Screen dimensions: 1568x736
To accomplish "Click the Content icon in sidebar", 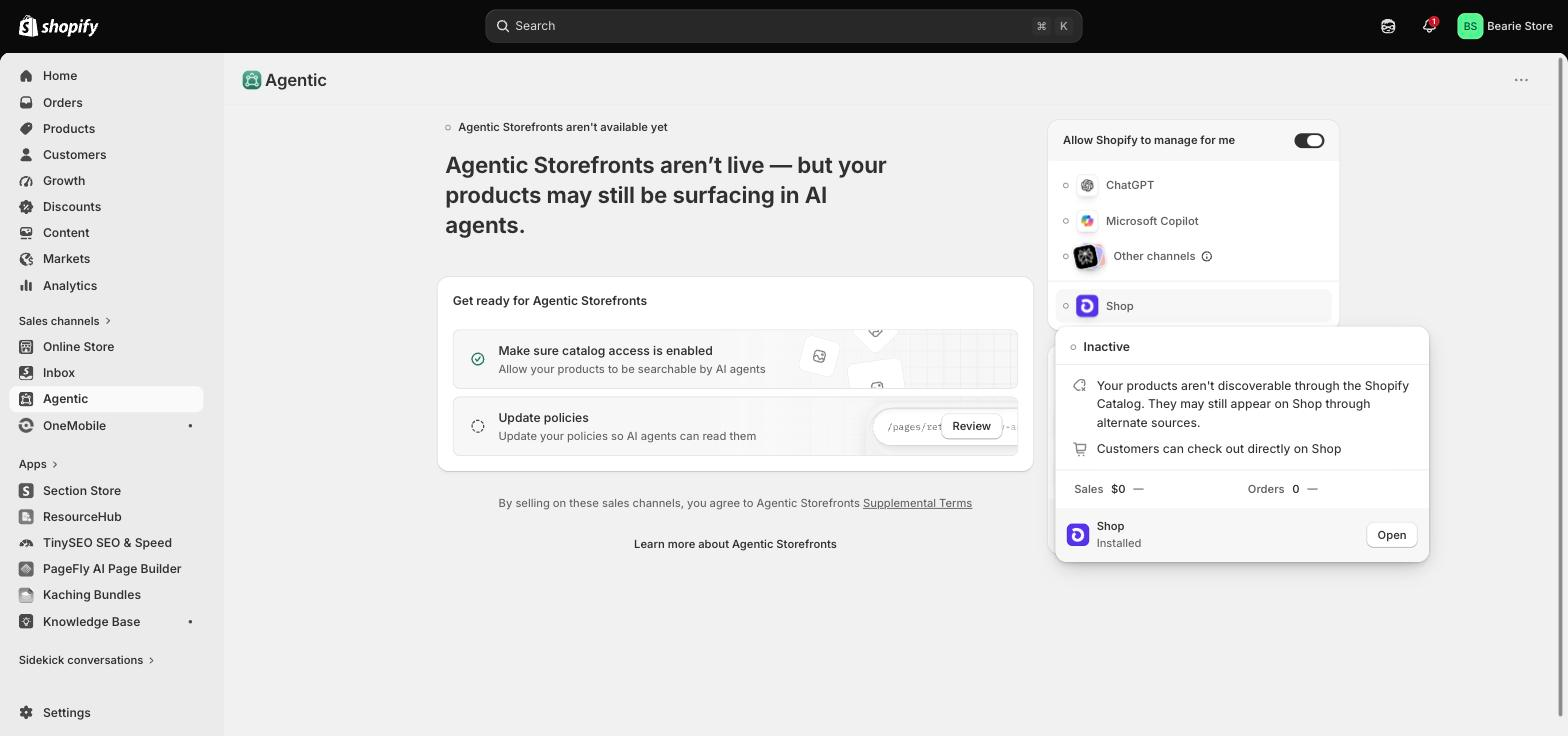I will coord(26,232).
